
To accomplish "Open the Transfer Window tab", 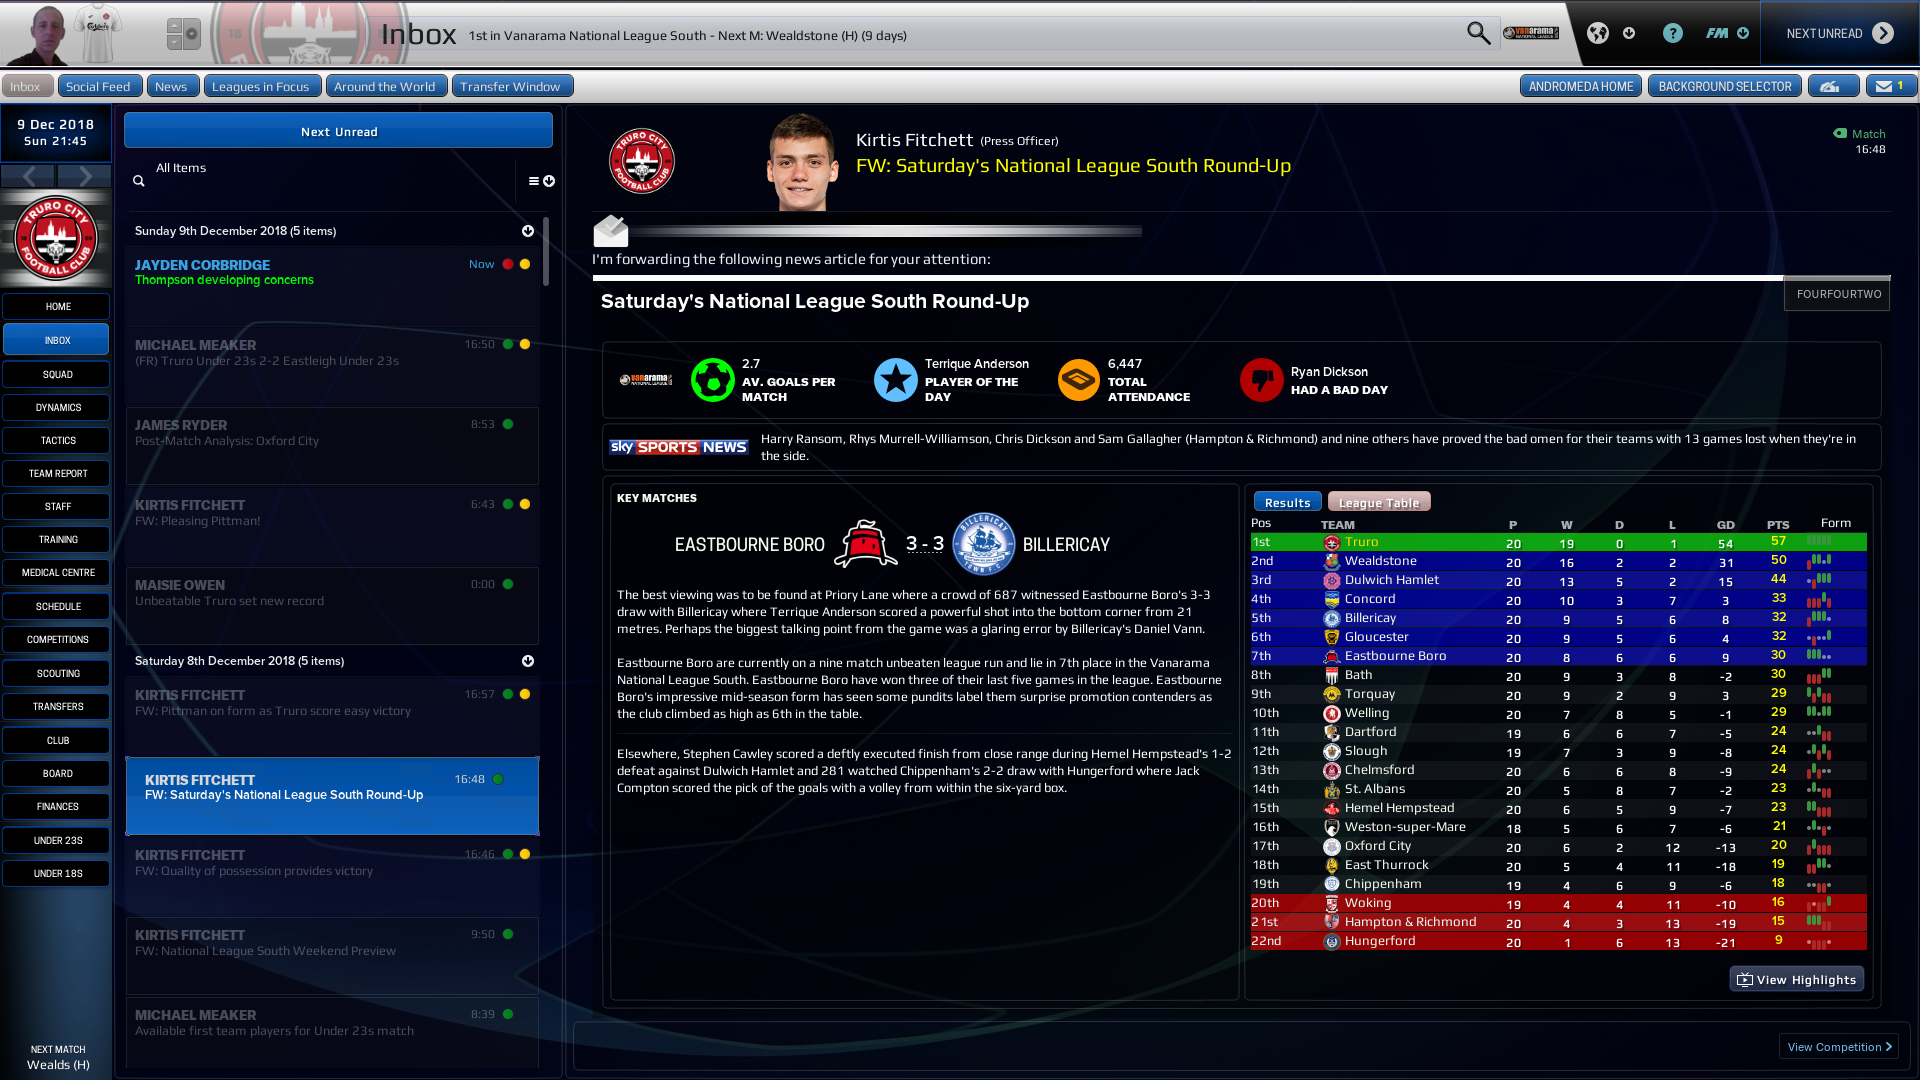I will [x=511, y=86].
